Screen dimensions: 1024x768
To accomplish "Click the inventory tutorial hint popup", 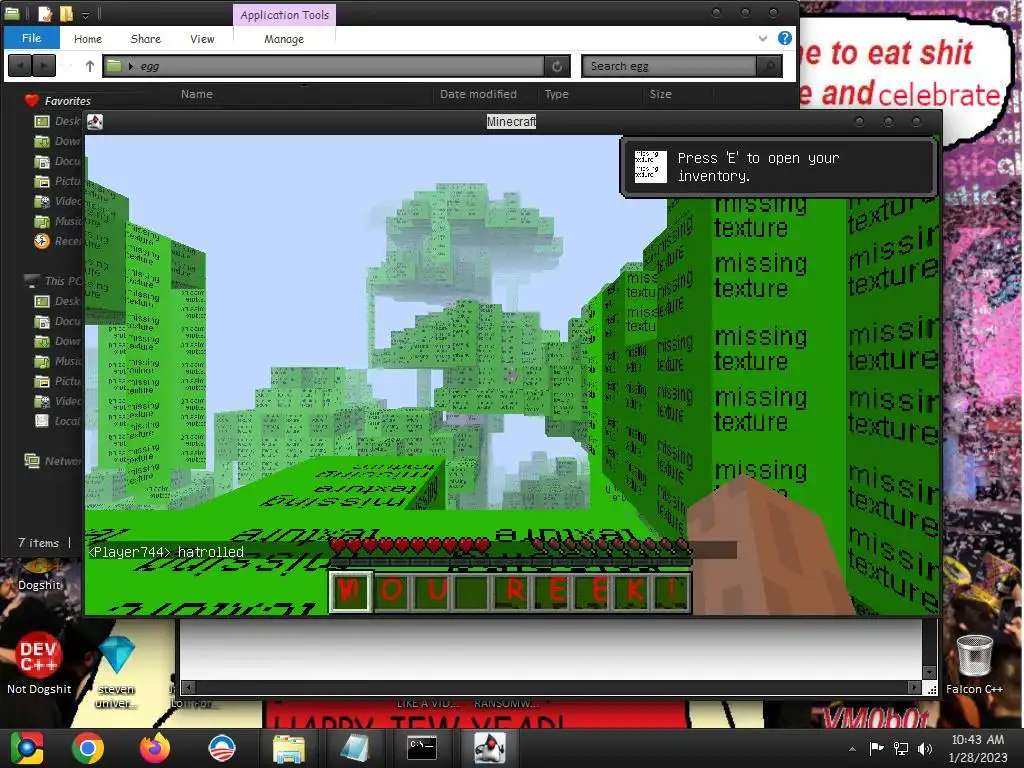I will (x=778, y=167).
